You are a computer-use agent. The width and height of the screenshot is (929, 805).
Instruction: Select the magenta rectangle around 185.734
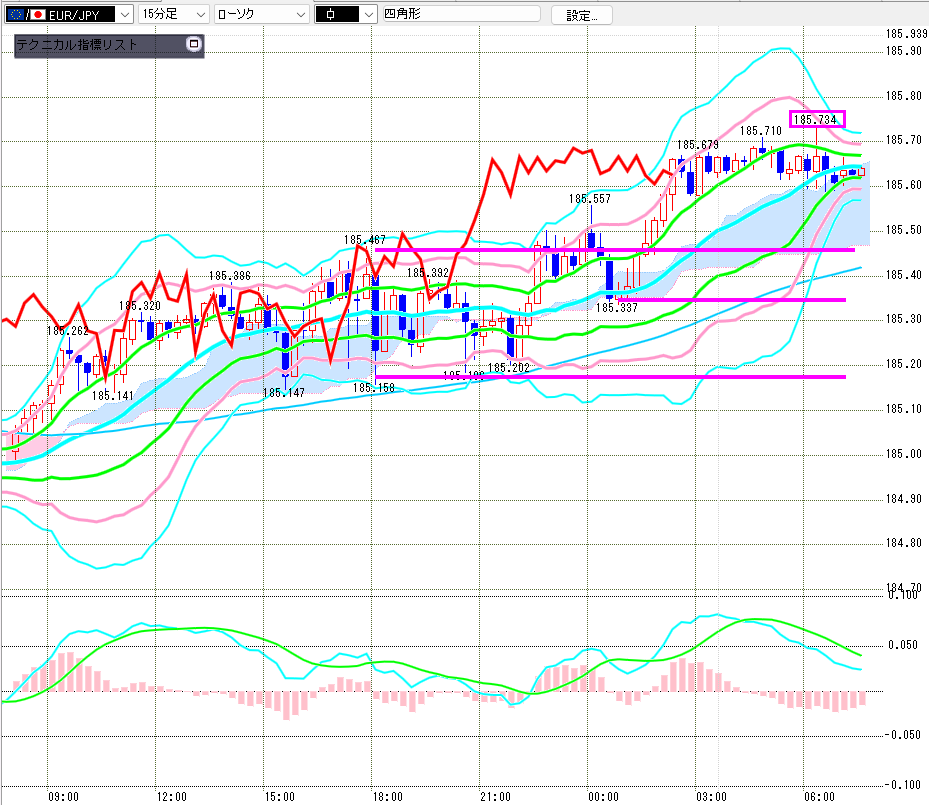pos(817,119)
